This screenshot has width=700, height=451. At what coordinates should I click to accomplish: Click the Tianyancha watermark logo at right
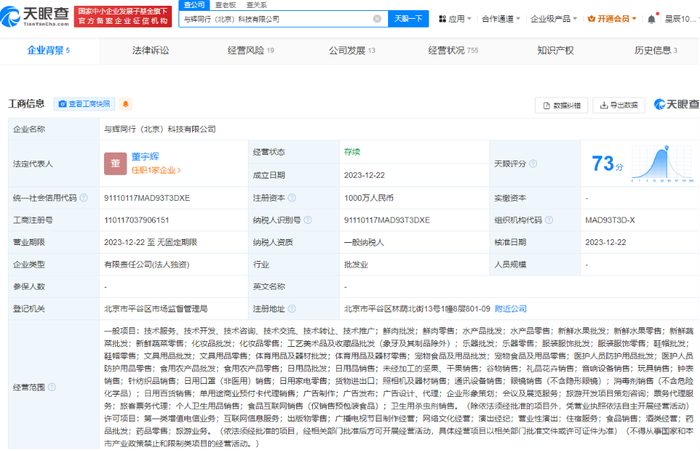point(676,104)
